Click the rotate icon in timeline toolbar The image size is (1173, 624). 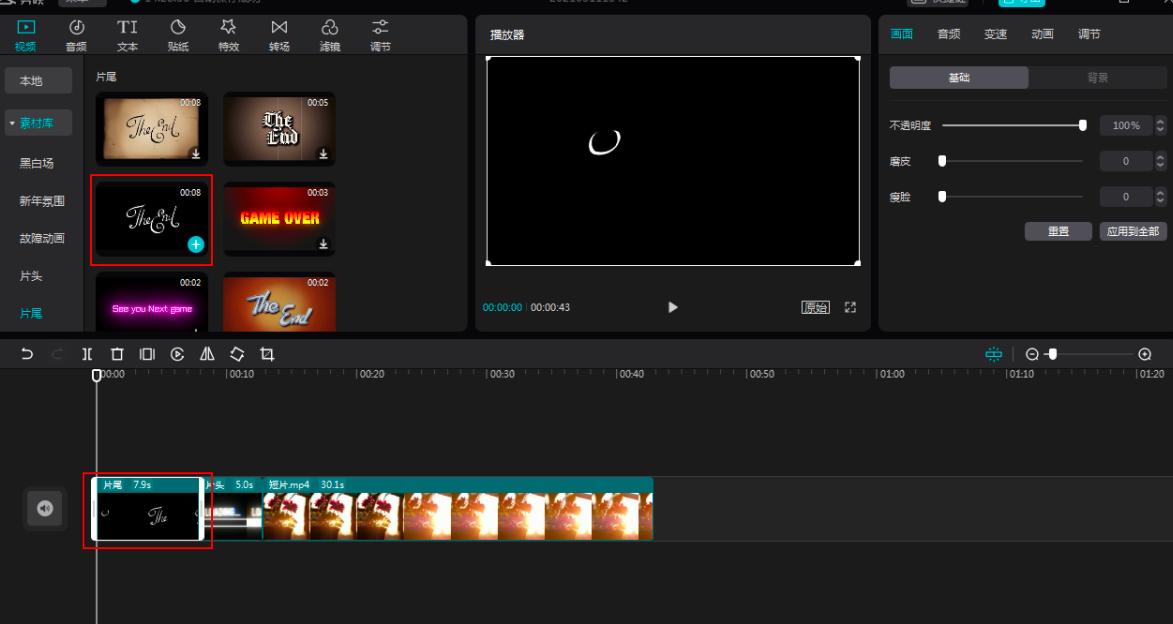coord(237,354)
